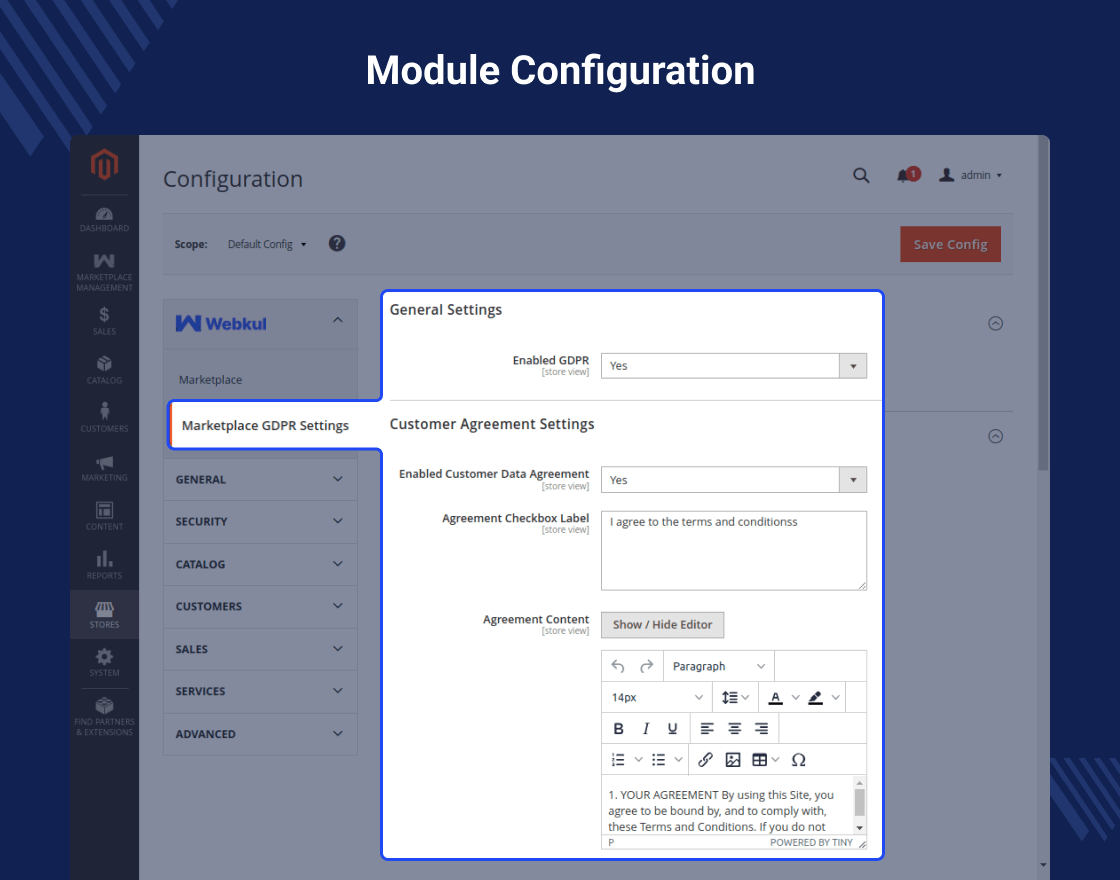The height and width of the screenshot is (880, 1120).
Task: Center align text in editor
Action: click(734, 729)
